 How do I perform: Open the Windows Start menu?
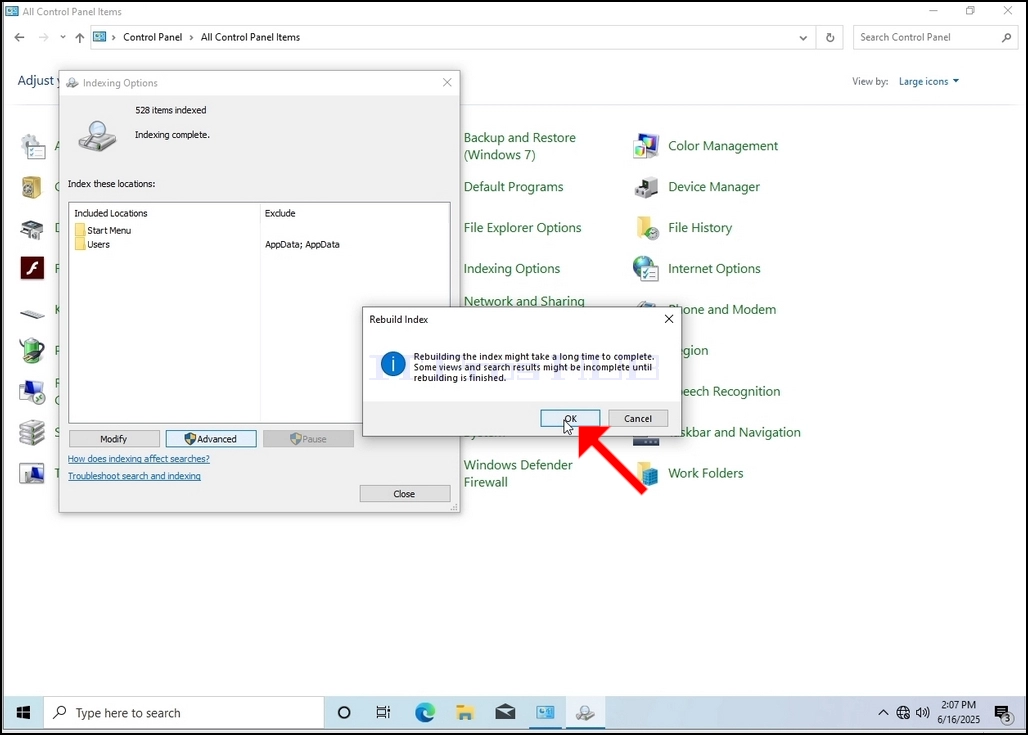[23, 713]
